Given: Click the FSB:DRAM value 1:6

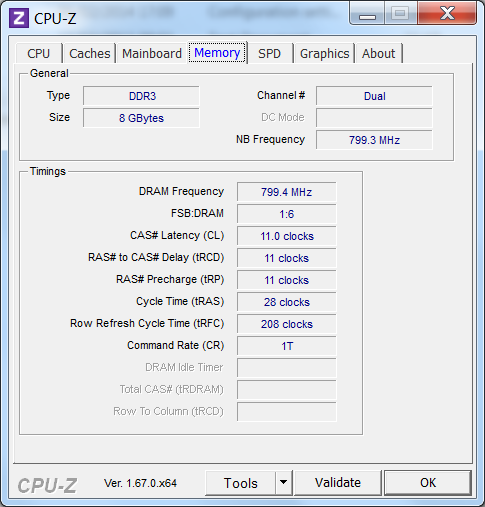Looking at the screenshot, I should [287, 214].
